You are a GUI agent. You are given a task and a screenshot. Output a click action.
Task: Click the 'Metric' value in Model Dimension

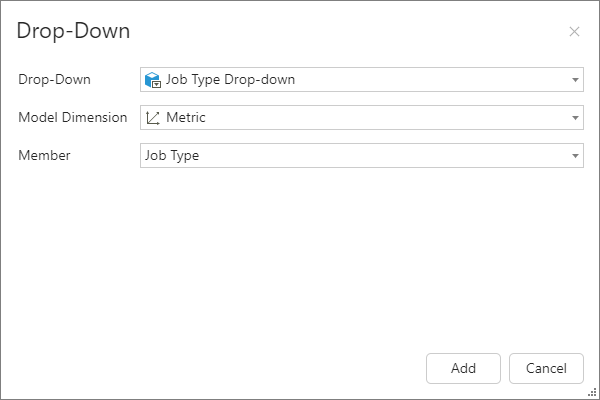pyautogui.click(x=186, y=118)
